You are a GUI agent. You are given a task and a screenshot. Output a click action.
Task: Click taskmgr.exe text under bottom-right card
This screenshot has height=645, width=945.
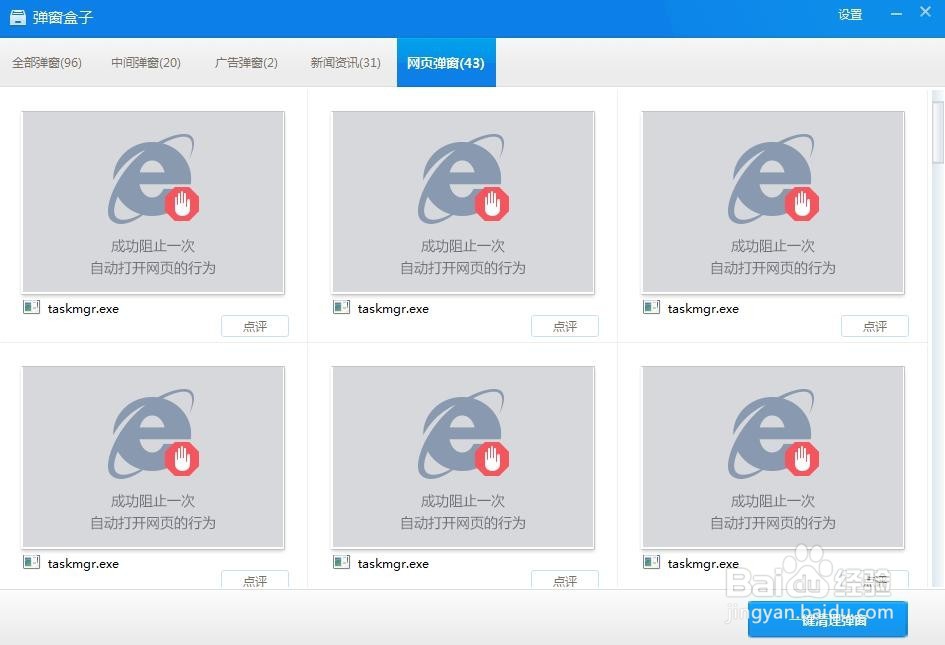pos(703,564)
